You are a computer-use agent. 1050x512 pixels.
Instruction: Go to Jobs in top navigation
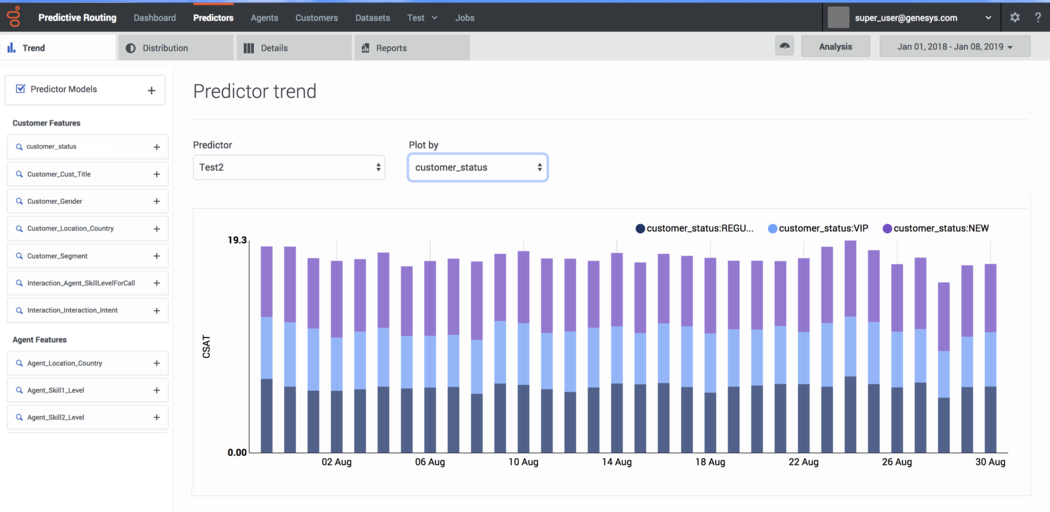[465, 18]
